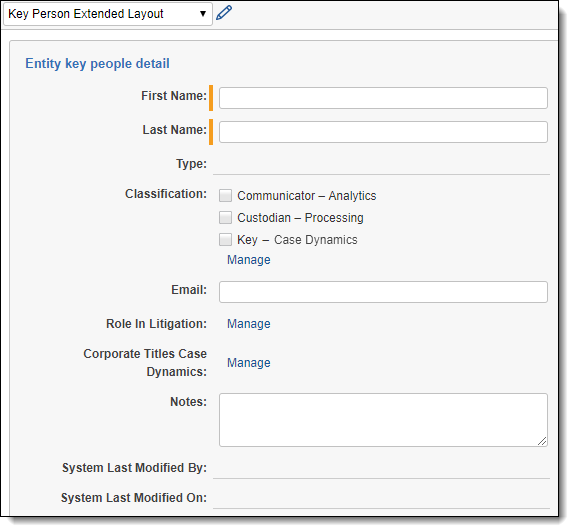Click the Entity key people detail heading

click(97, 63)
